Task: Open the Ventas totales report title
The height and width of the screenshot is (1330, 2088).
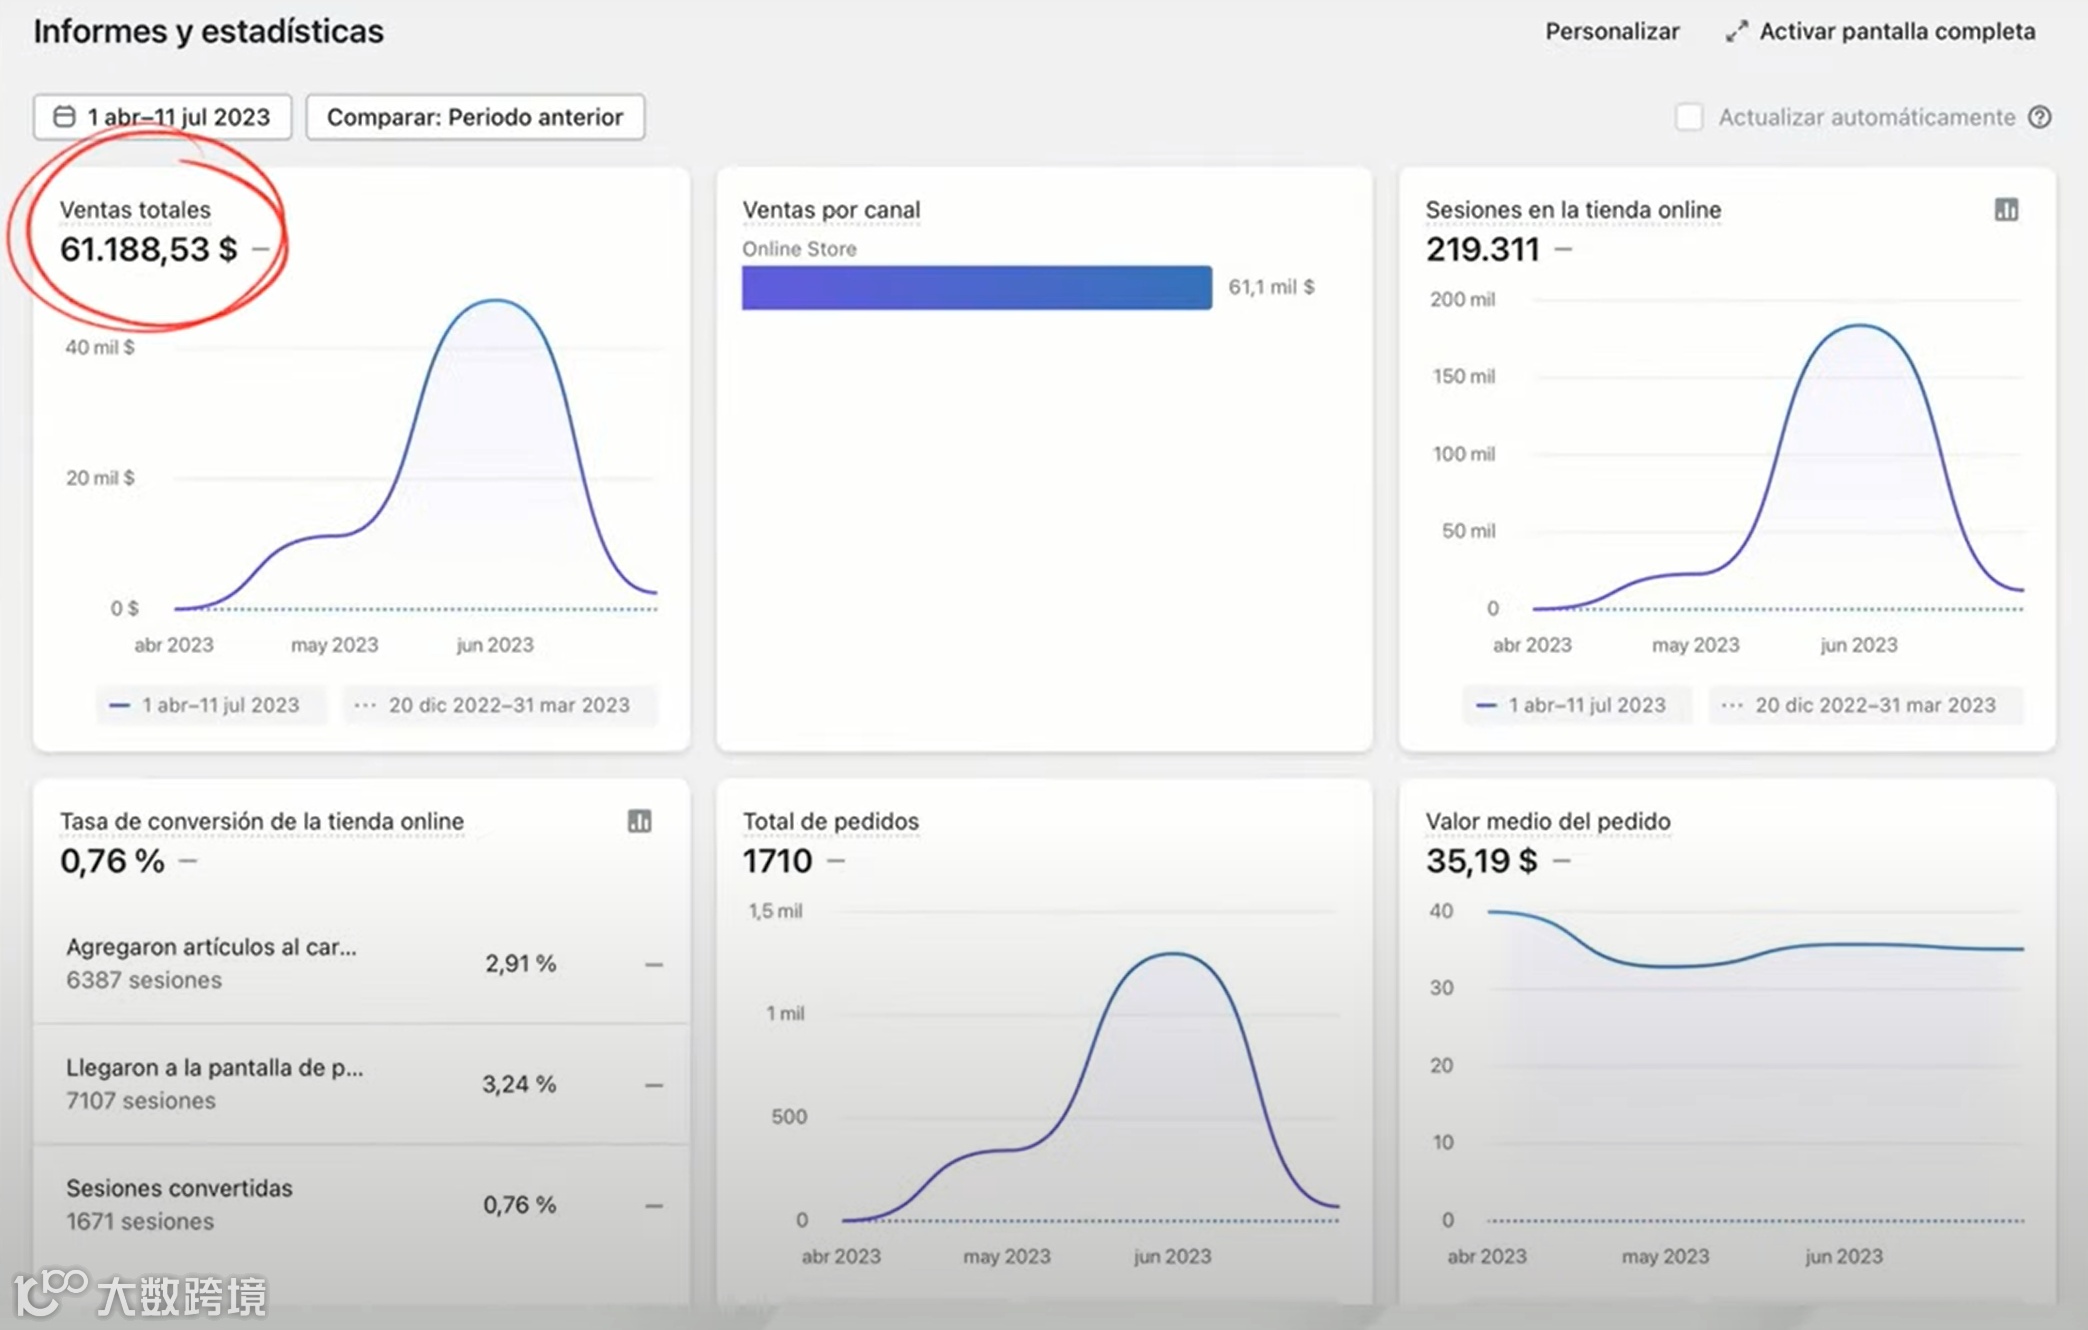Action: [135, 210]
